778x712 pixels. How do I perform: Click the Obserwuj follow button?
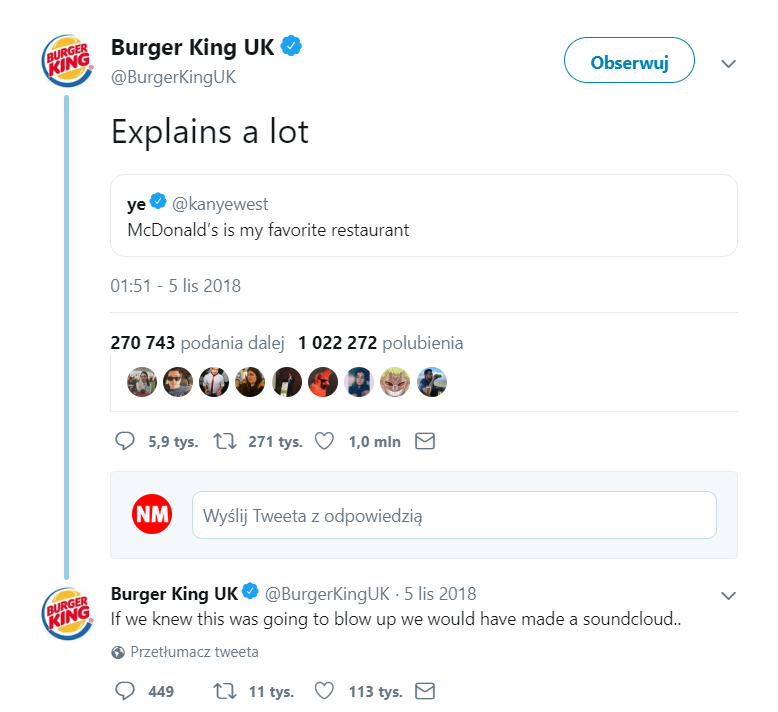629,62
